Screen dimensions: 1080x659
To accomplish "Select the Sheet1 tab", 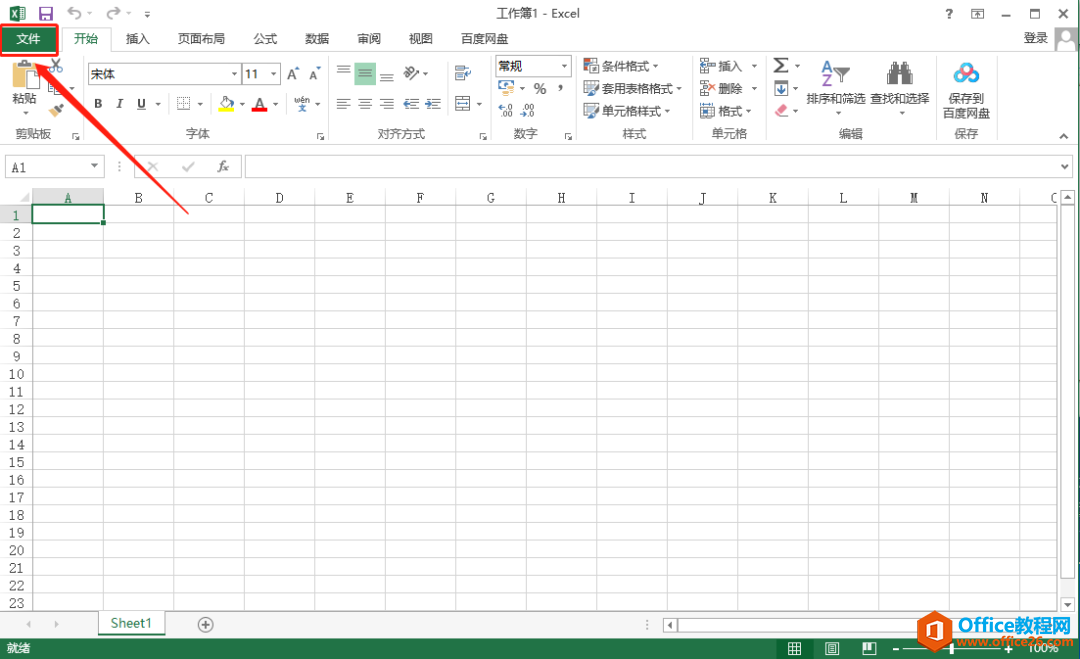I will (x=131, y=623).
